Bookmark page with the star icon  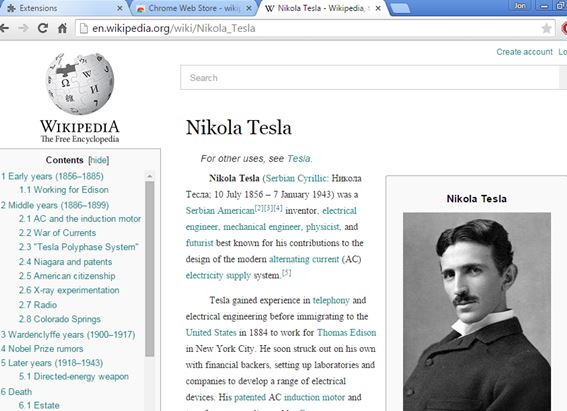(x=546, y=28)
